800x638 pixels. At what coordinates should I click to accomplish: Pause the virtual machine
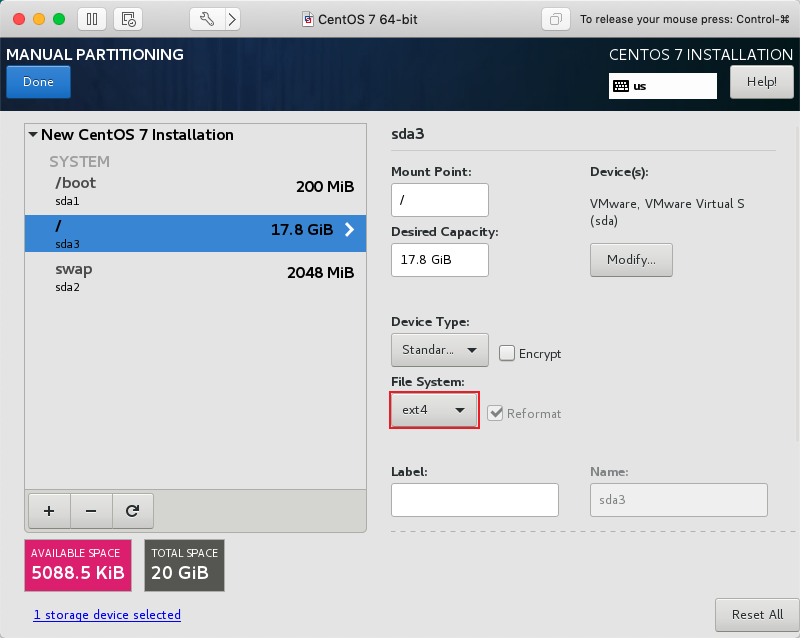click(x=92, y=19)
